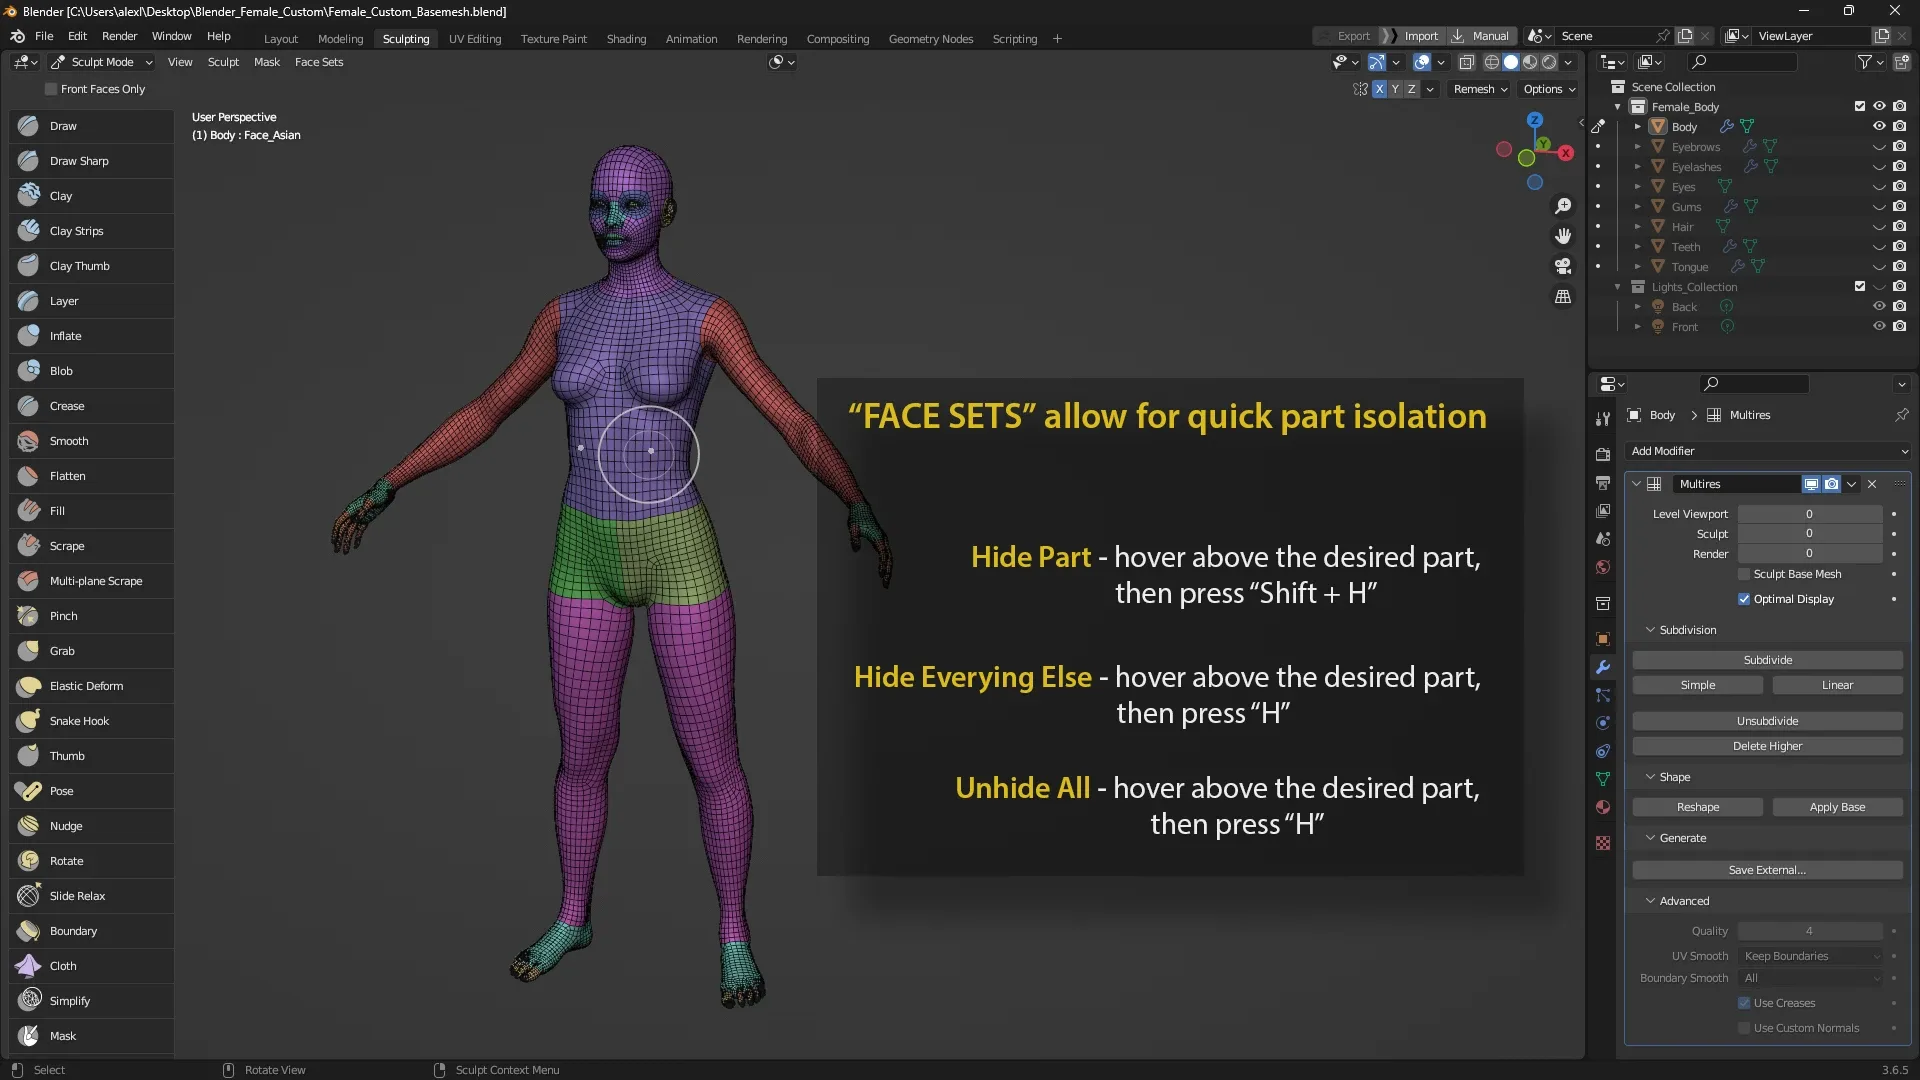Select the Snake Hook brush
This screenshot has height=1080, width=1920.
pyautogui.click(x=79, y=721)
